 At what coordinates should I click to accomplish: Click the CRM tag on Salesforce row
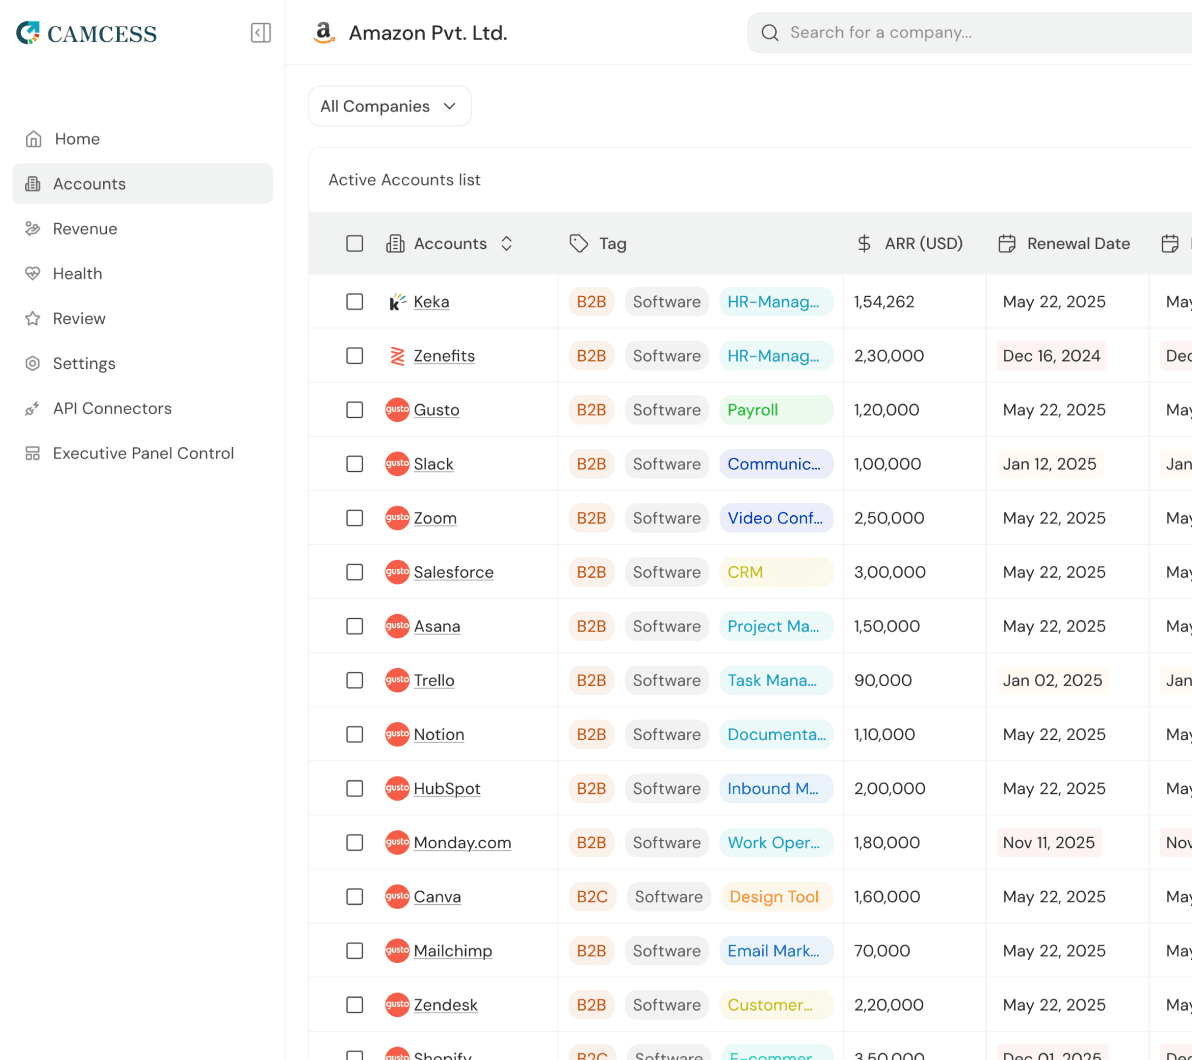coord(776,572)
